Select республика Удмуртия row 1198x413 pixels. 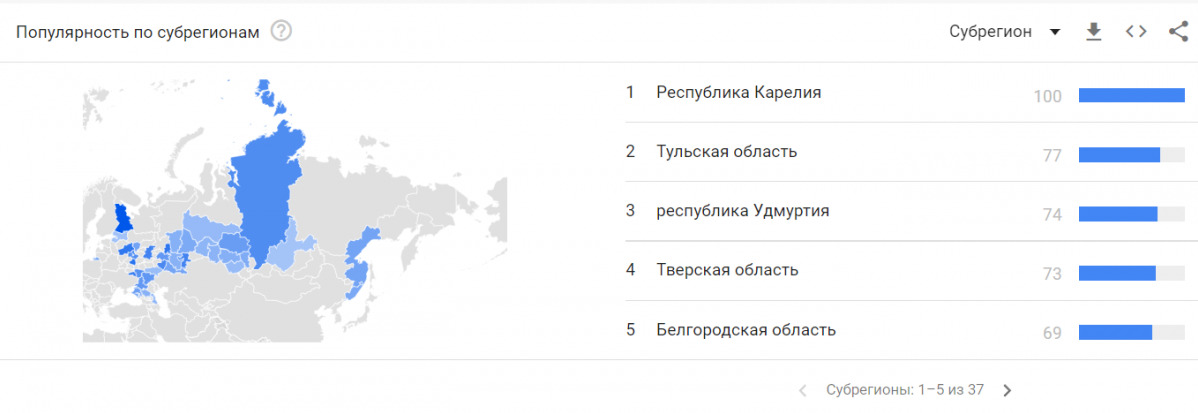pyautogui.click(x=742, y=211)
